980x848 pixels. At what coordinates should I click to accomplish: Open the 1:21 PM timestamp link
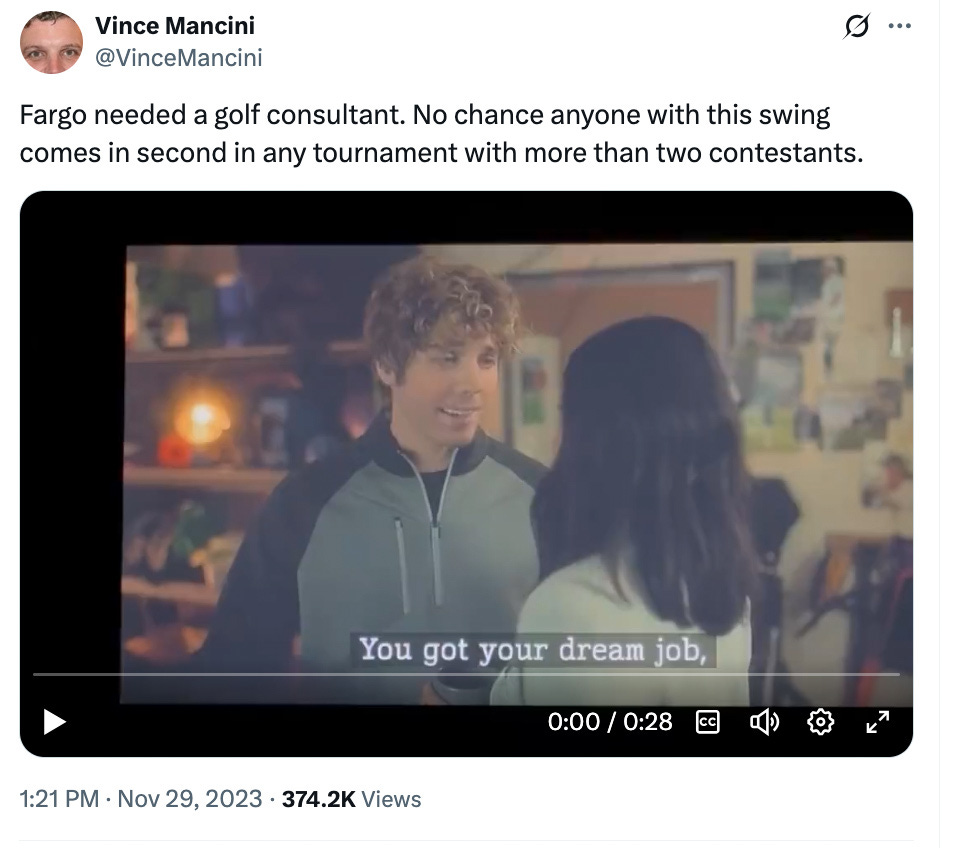tap(59, 799)
